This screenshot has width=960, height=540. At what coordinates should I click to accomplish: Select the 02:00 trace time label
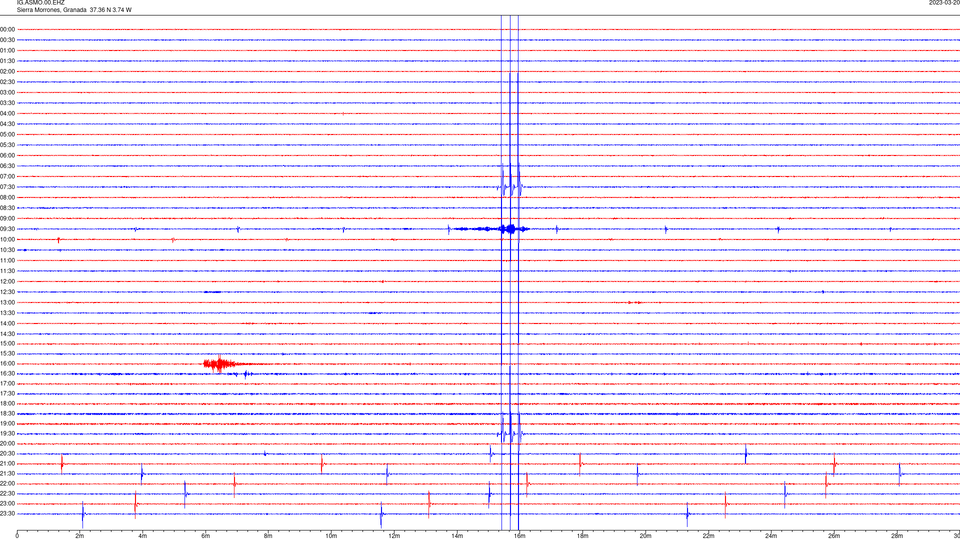[7, 72]
